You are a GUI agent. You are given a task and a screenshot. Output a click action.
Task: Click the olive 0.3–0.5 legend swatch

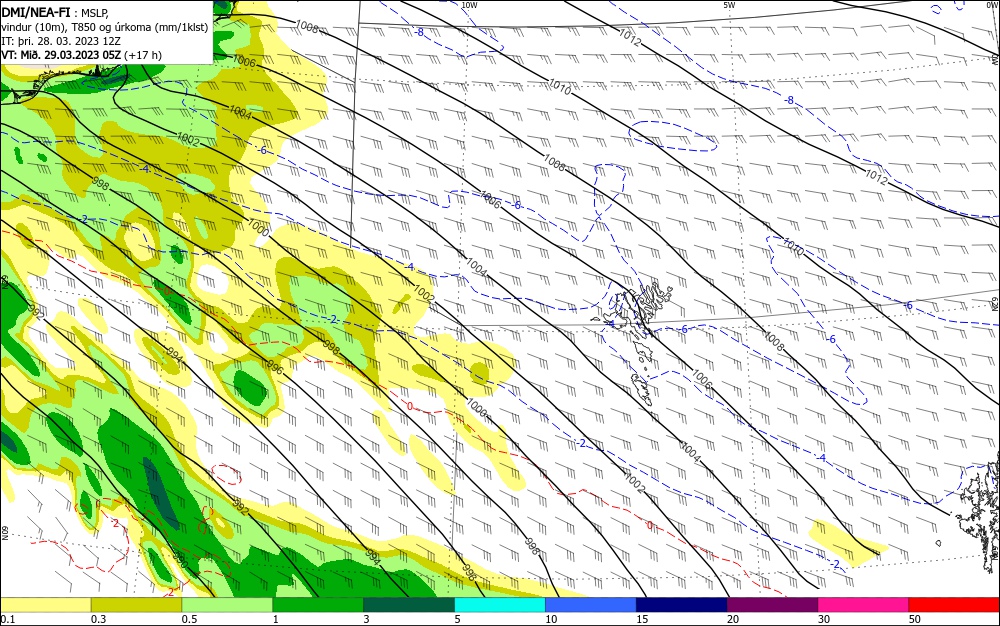pyautogui.click(x=136, y=605)
